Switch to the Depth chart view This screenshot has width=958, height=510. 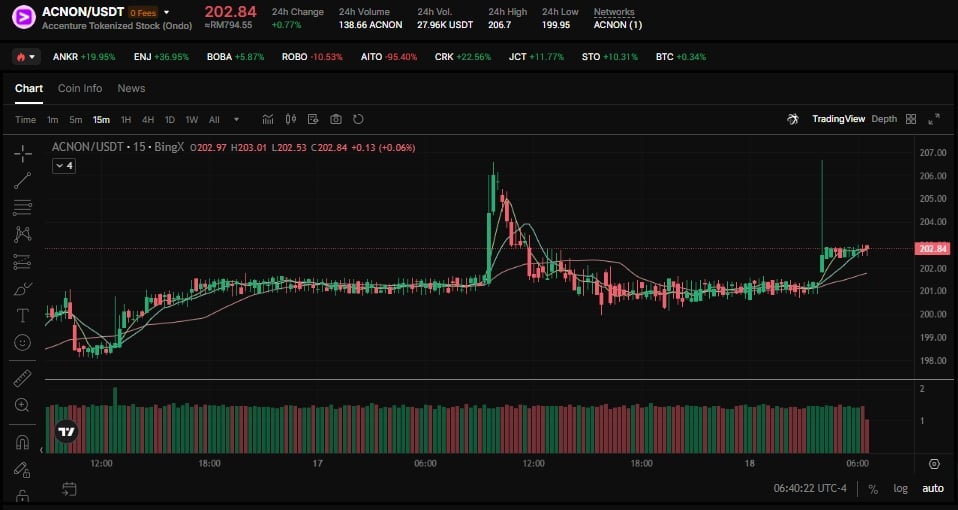[x=884, y=119]
